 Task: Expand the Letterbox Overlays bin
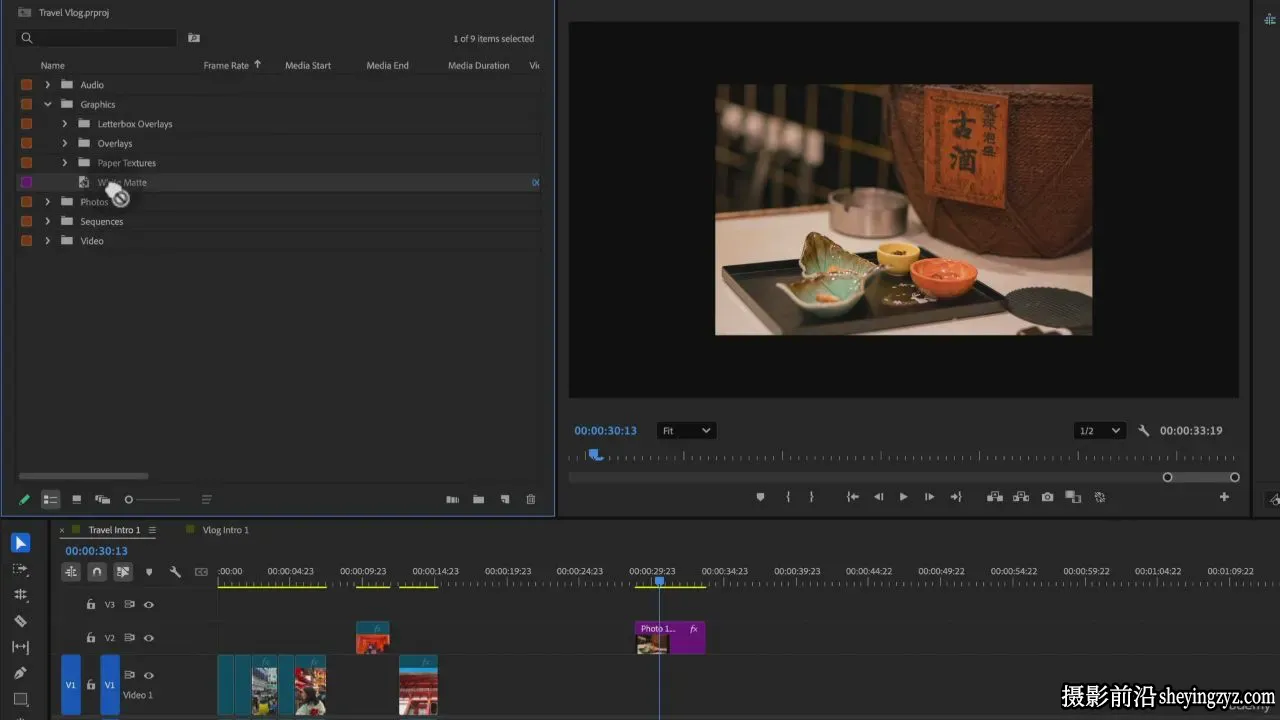(x=65, y=124)
